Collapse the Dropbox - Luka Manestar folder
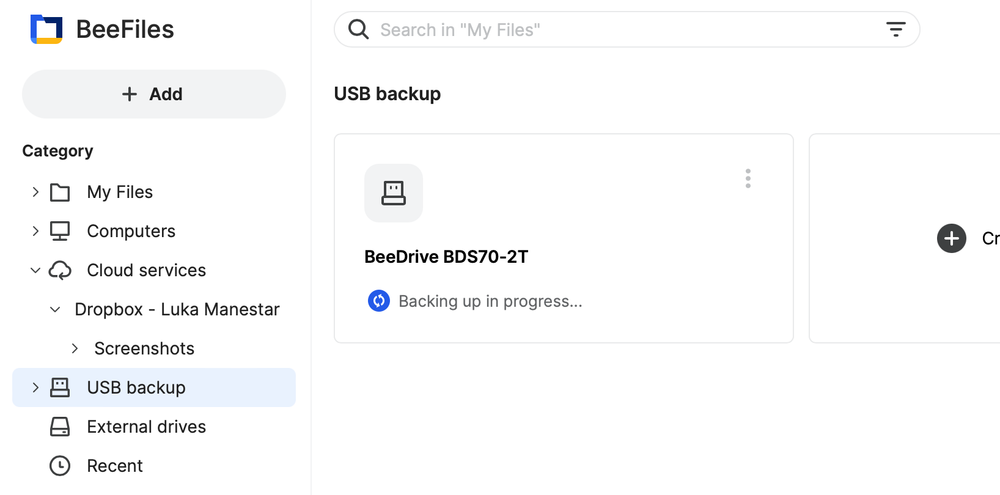 tap(55, 309)
